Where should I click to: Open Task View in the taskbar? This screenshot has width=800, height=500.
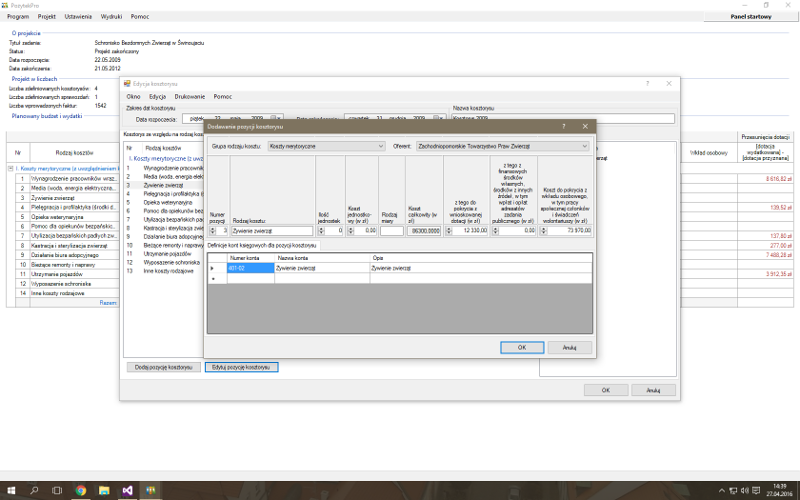[x=58, y=491]
